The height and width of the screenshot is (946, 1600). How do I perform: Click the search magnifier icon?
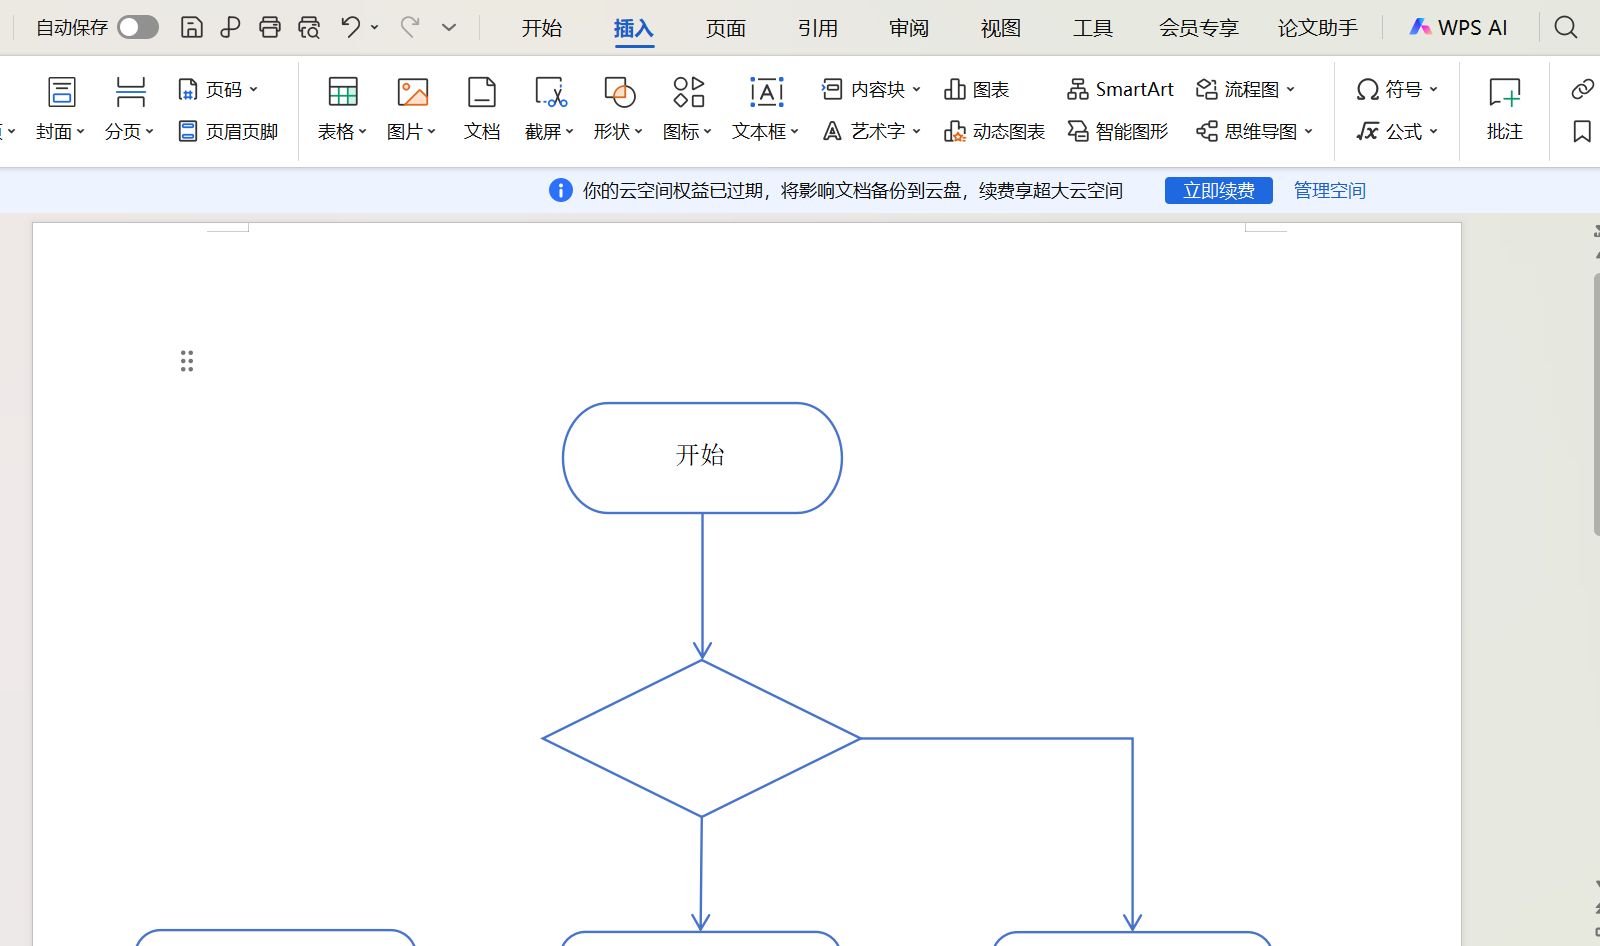(1566, 27)
